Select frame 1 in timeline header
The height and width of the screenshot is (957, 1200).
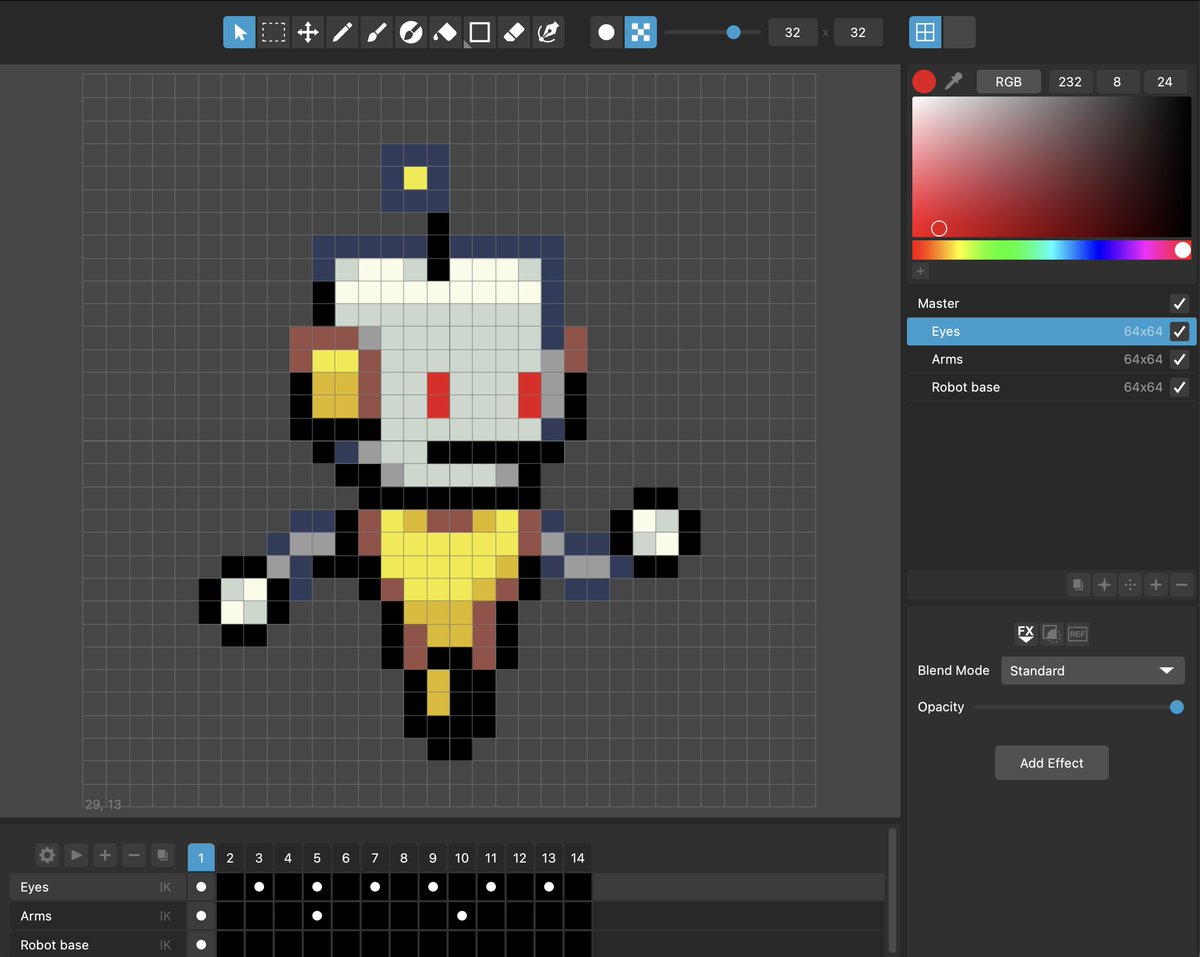click(201, 858)
